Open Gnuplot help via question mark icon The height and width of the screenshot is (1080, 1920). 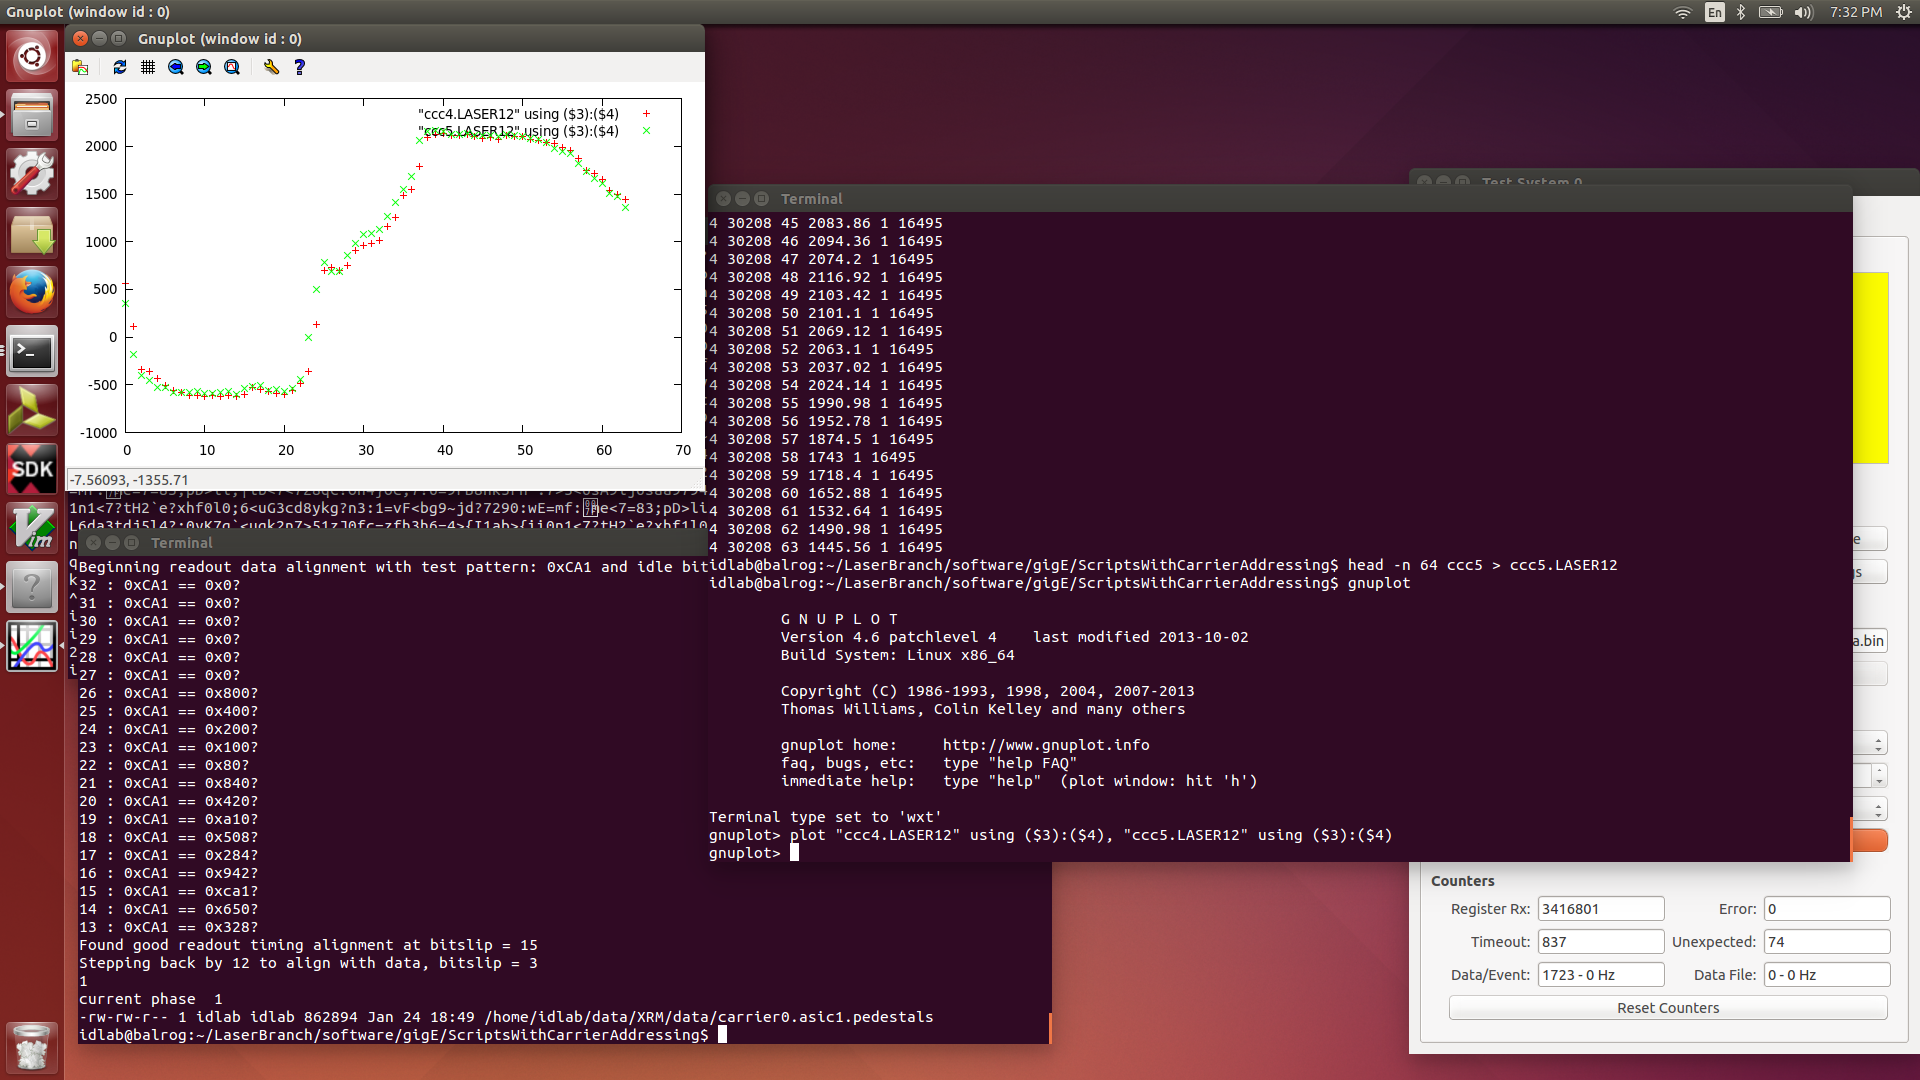pyautogui.click(x=299, y=67)
